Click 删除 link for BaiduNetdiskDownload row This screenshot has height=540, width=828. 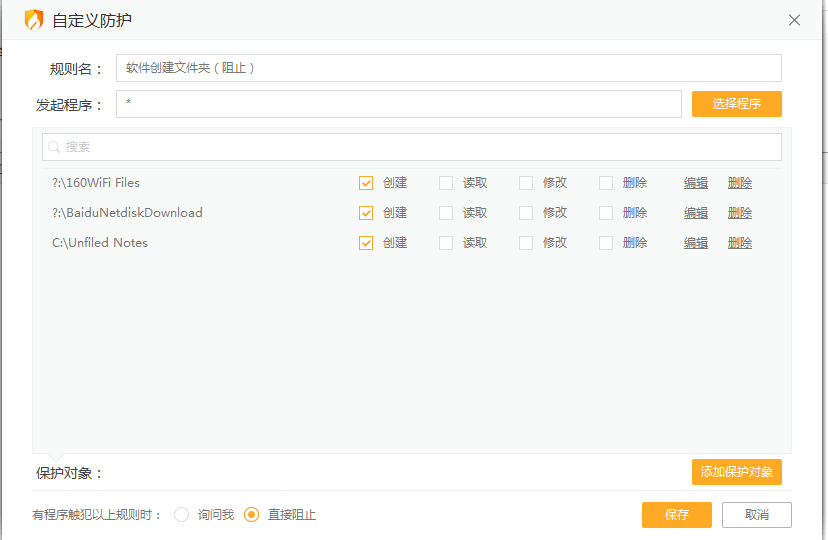[x=740, y=213]
